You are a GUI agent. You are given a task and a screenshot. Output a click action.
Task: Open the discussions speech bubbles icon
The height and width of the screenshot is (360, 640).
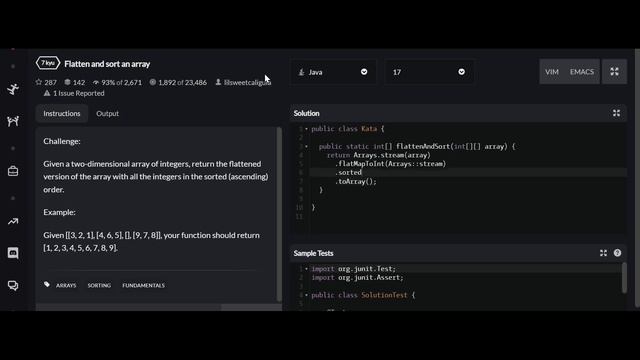click(x=13, y=285)
